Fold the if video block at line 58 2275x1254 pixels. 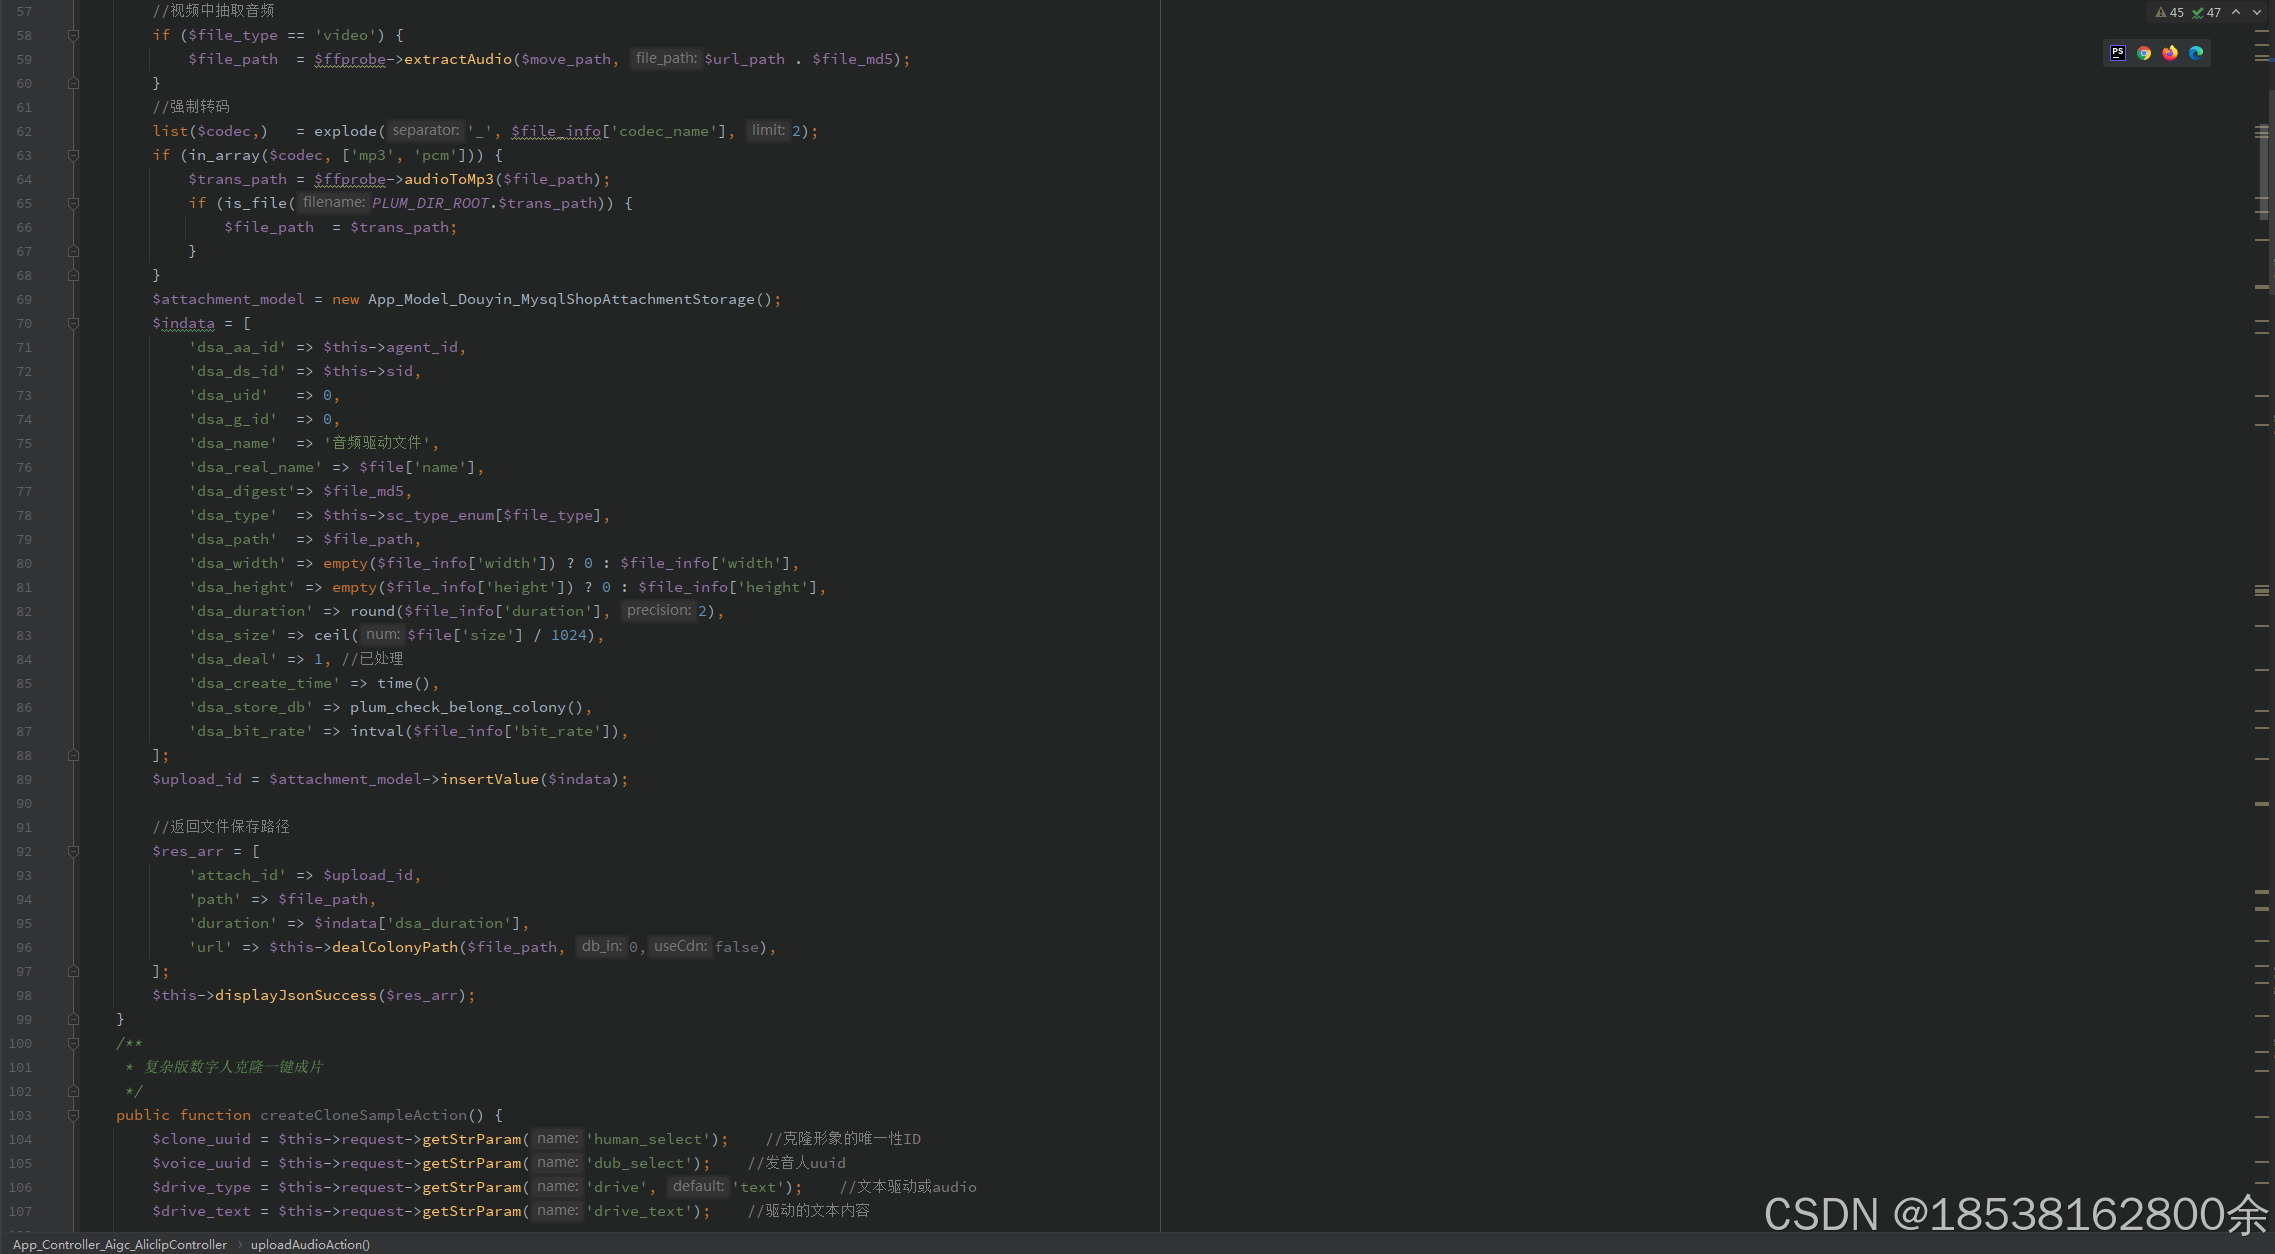73,35
